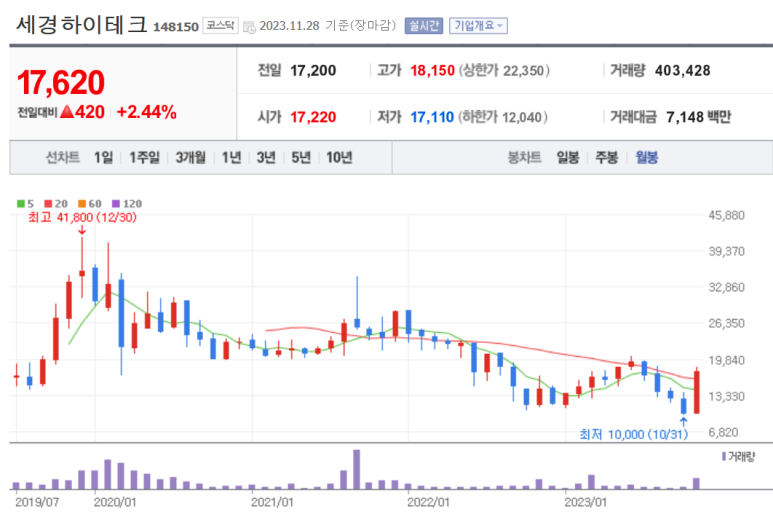Click the 6,820 y-axis price label
The width and height of the screenshot is (773, 517).
(x=724, y=432)
